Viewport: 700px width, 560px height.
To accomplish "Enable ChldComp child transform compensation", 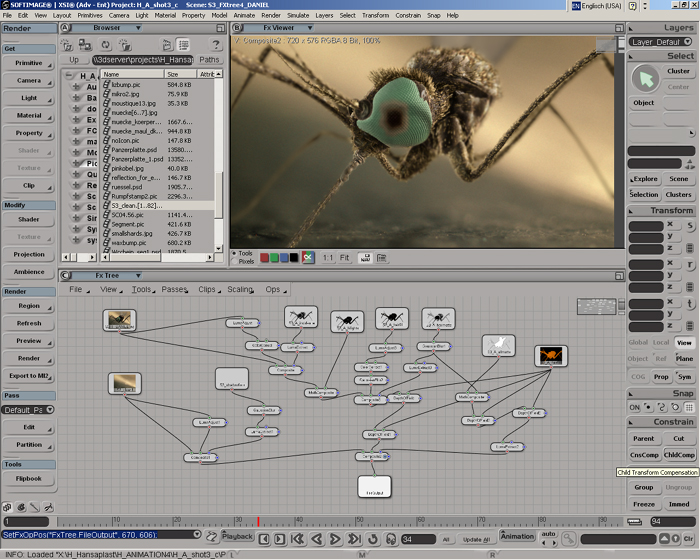I will (679, 455).
